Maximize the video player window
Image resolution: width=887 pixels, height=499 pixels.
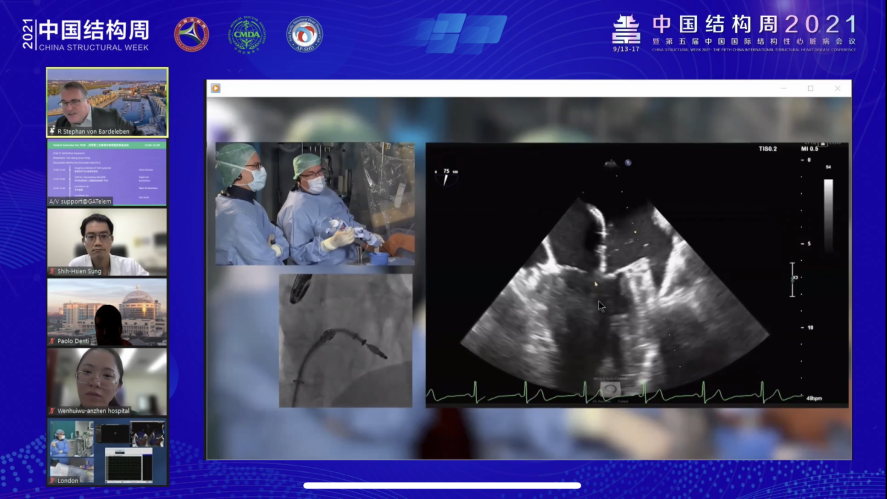[811, 88]
